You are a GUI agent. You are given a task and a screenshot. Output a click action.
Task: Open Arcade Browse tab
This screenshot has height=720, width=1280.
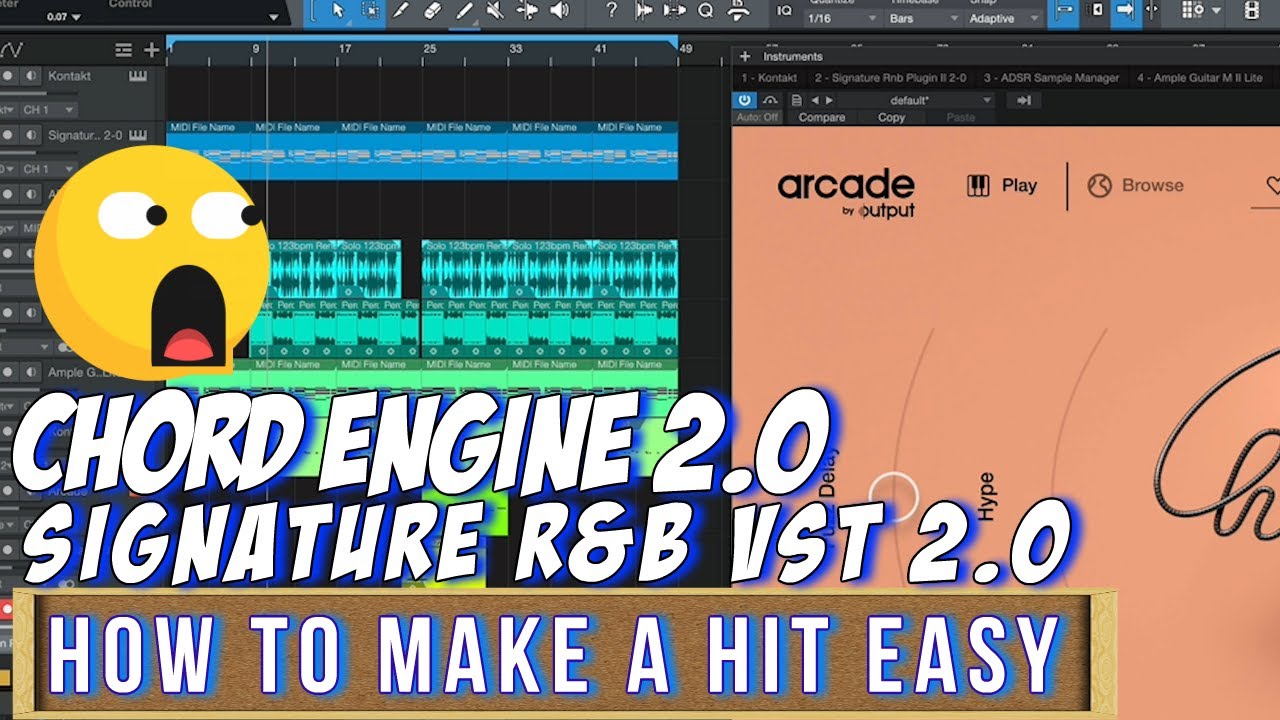point(1135,185)
